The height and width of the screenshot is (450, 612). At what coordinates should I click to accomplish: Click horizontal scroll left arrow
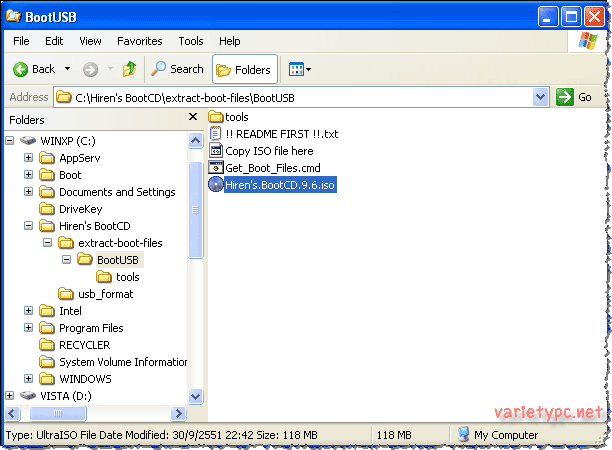[12, 413]
